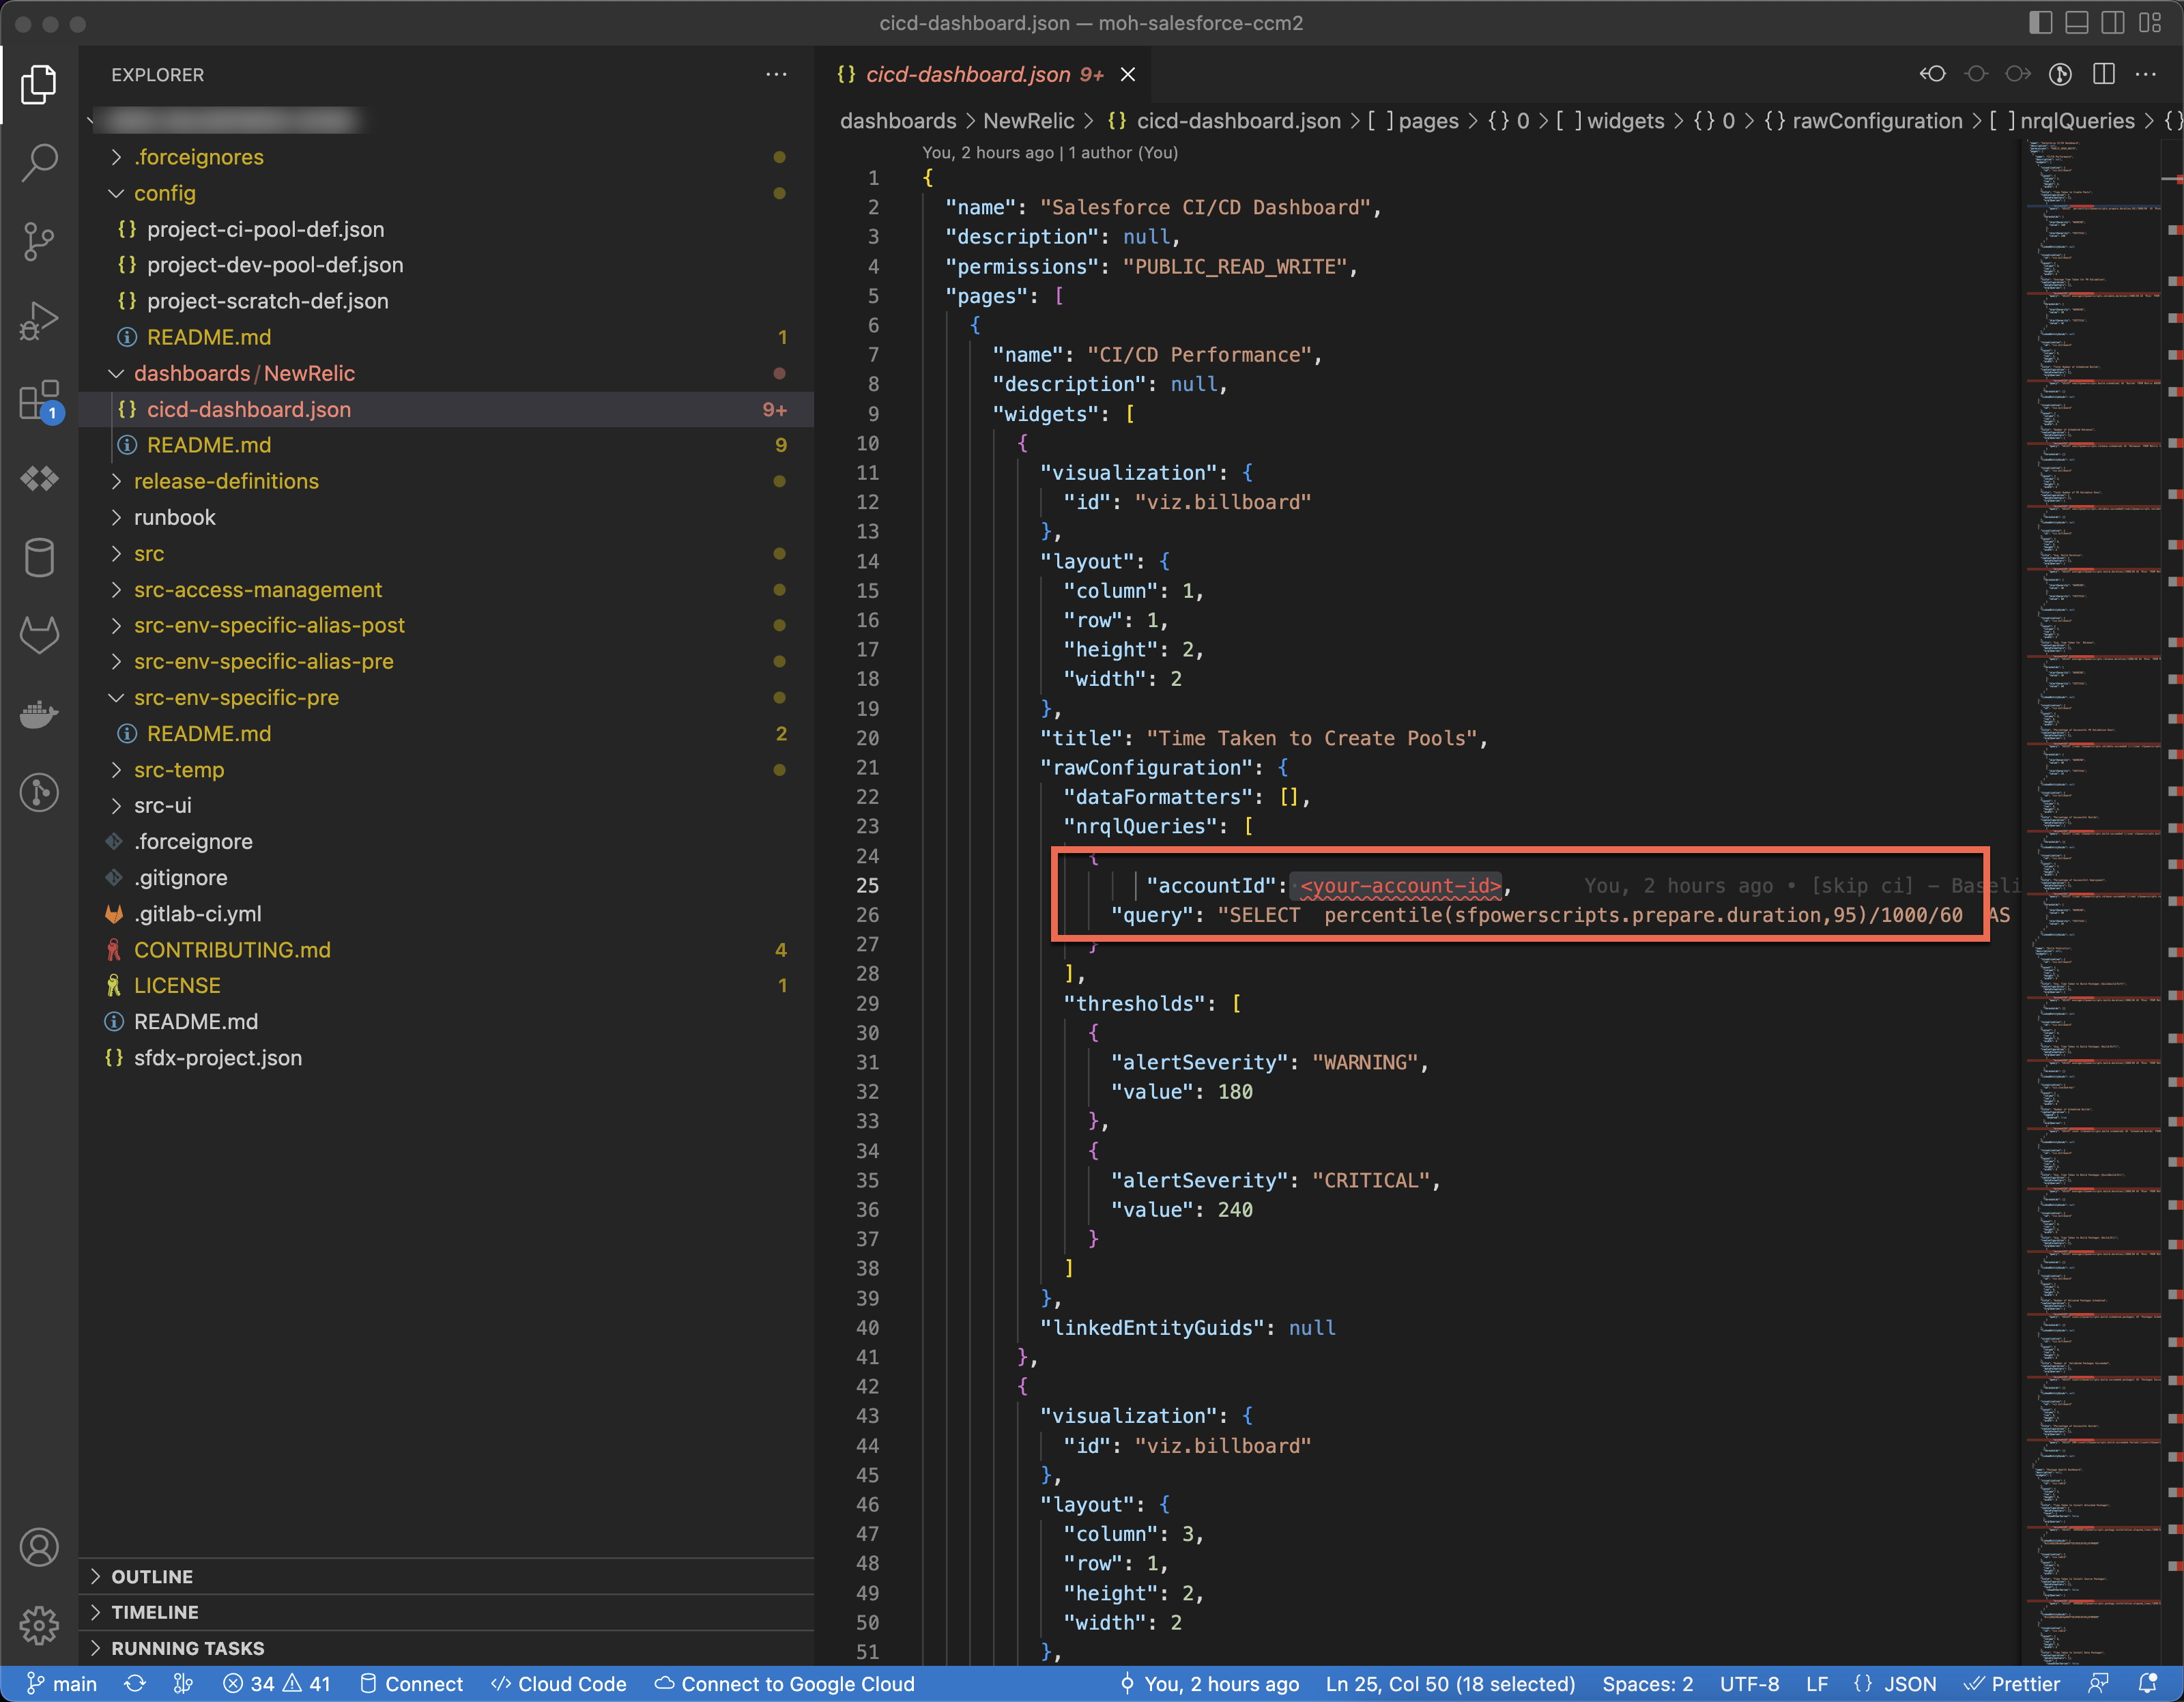Click the git graph icon in status bar
Screen dimensions: 2184x1702
(183, 1684)
